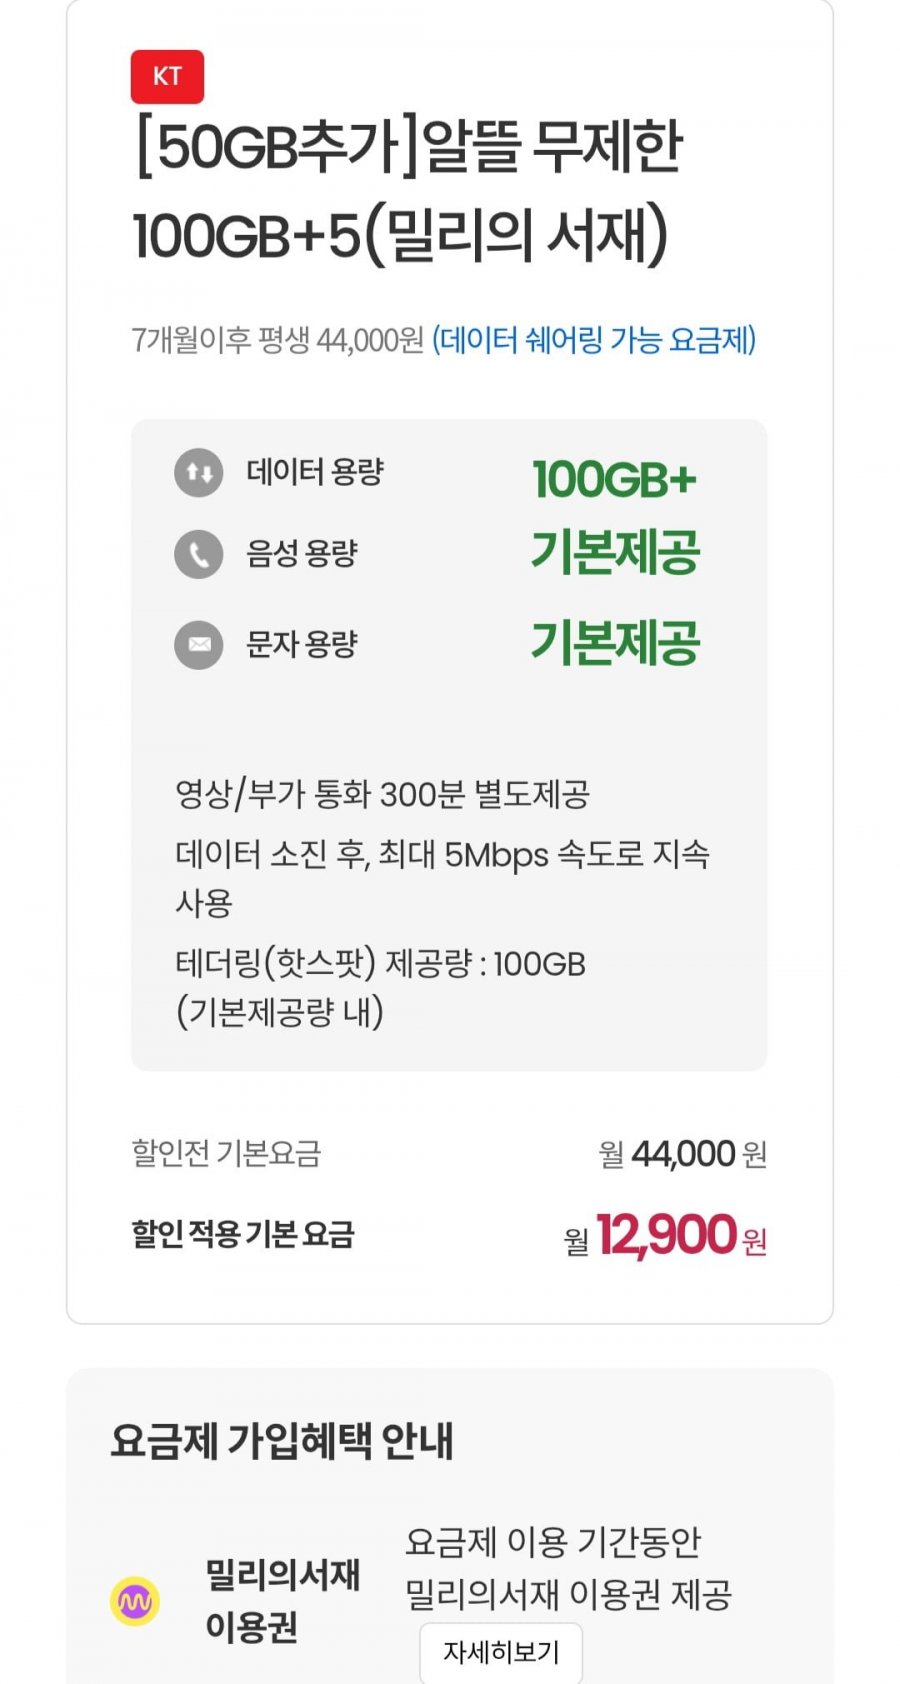Click the Millie's Library yellow logo icon
This screenshot has height=1684, width=900.
tap(135, 1601)
